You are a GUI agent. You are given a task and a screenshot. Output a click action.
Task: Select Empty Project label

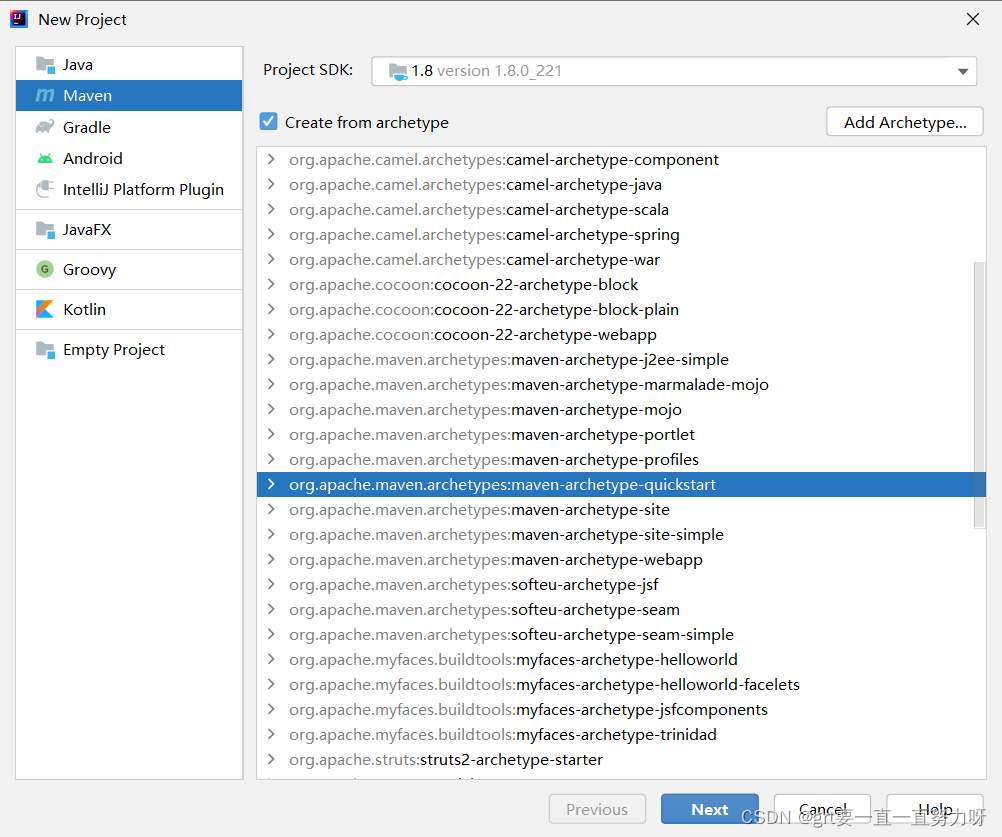tap(114, 349)
